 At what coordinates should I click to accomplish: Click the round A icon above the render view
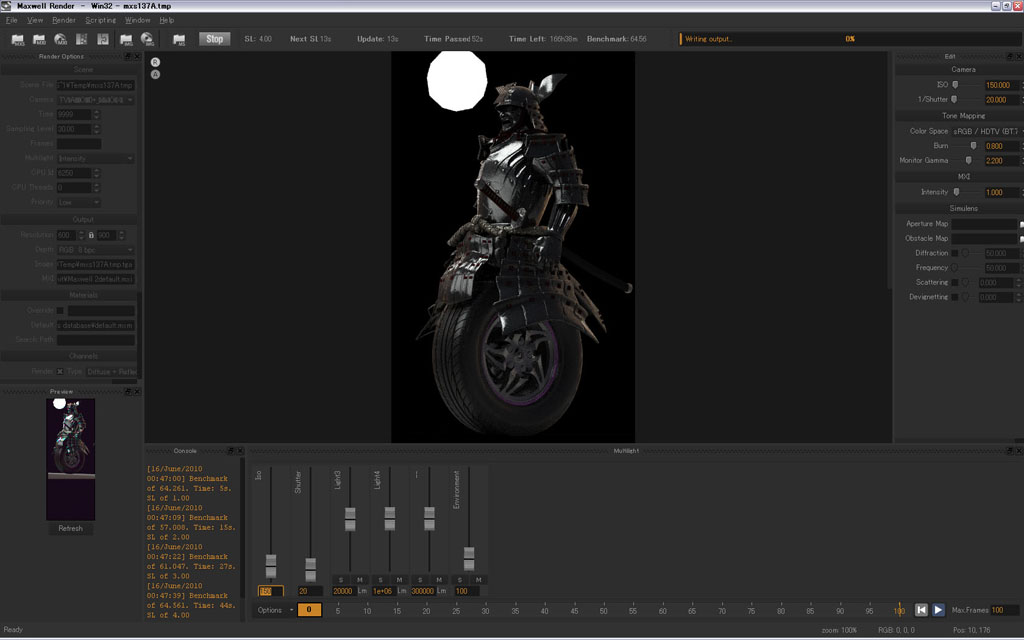point(156,75)
